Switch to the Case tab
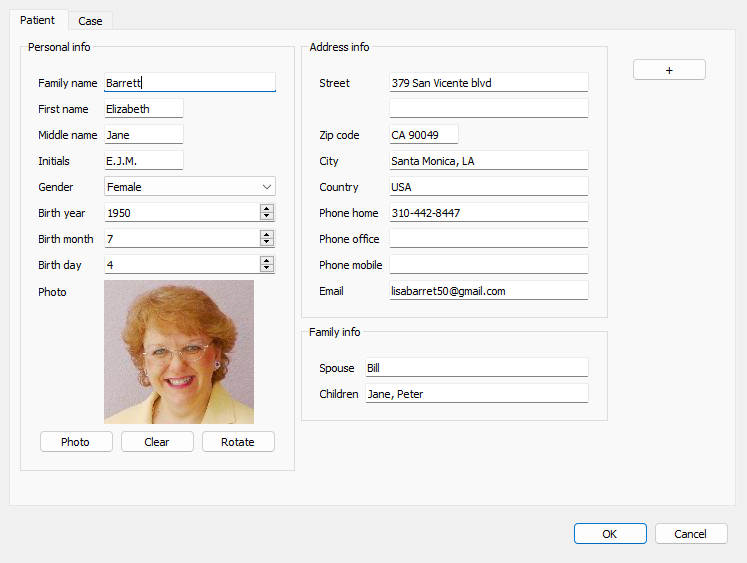Screen dimensions: 747x563 (90, 21)
